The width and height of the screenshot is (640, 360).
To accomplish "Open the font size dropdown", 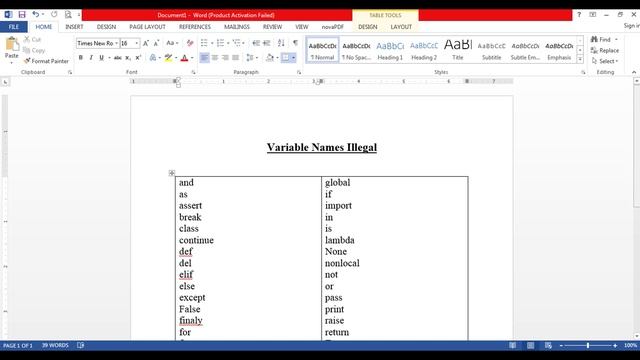I will (137, 43).
